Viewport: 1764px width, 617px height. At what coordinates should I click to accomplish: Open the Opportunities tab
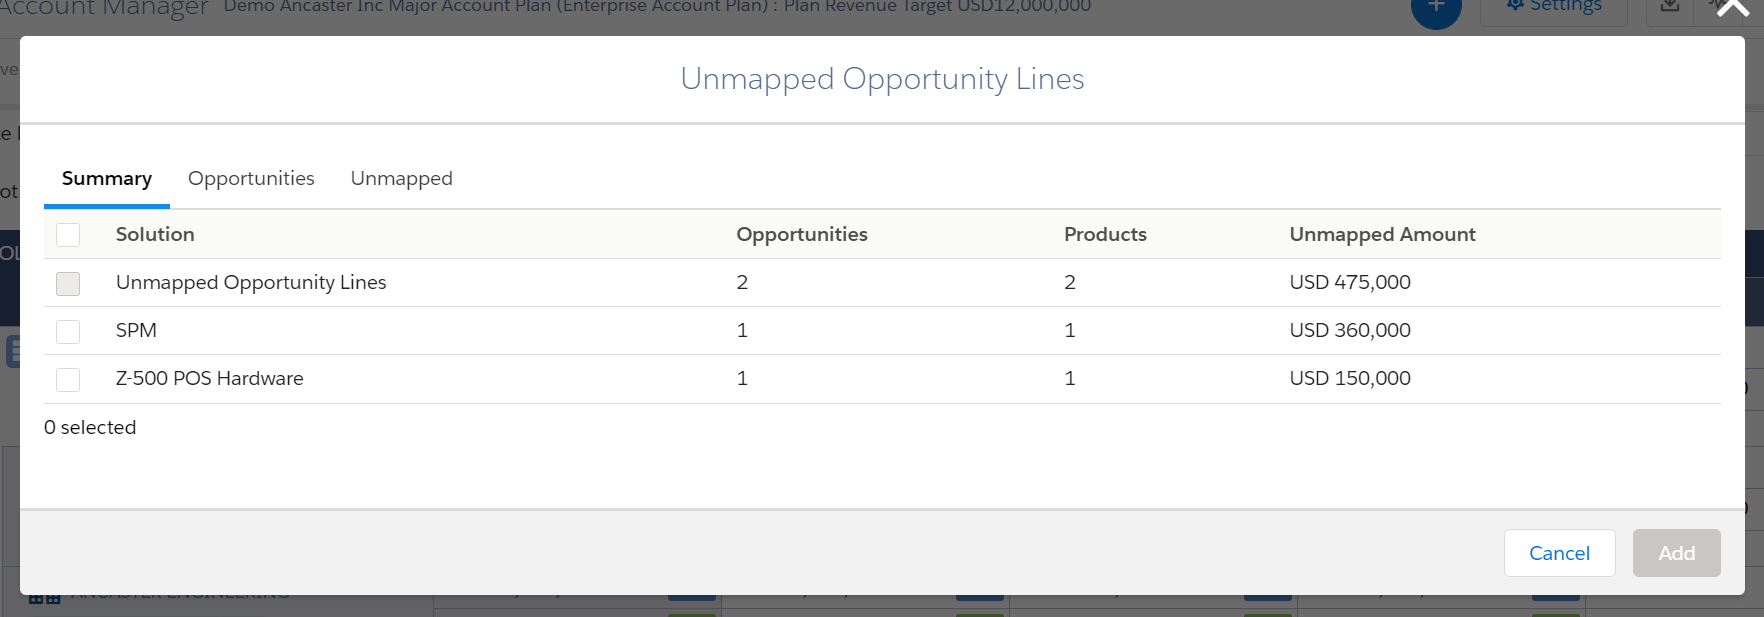251,179
